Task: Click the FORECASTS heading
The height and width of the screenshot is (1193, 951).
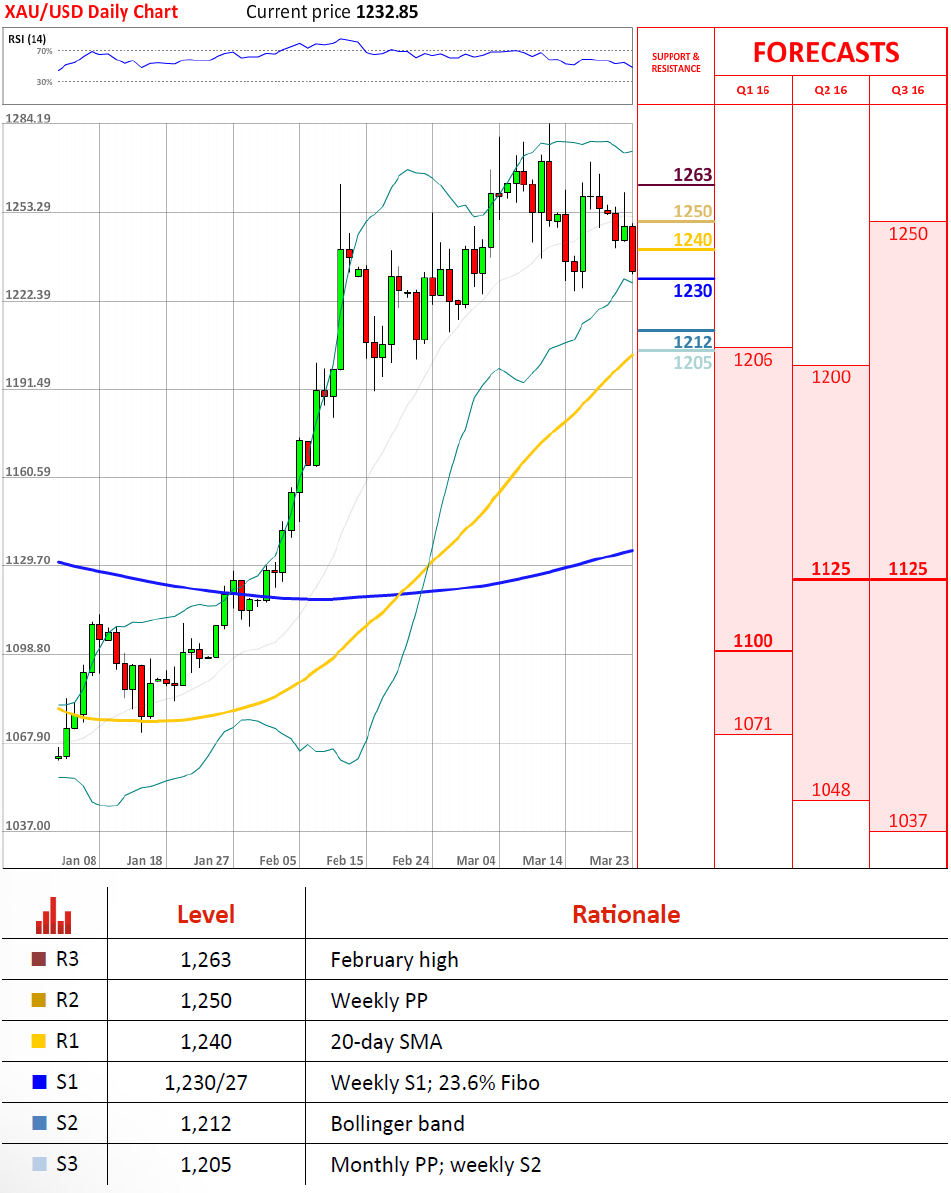Action: tap(826, 52)
